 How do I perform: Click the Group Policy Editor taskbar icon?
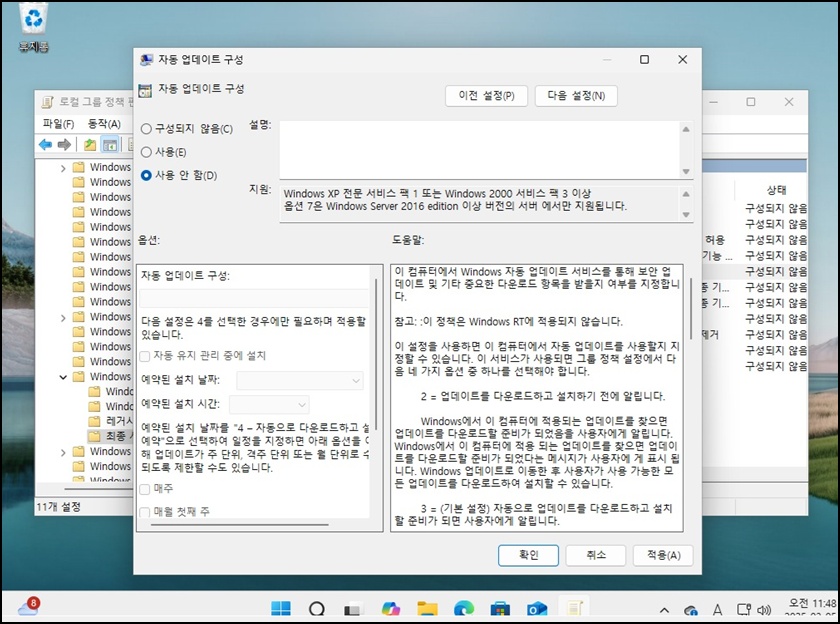click(574, 608)
